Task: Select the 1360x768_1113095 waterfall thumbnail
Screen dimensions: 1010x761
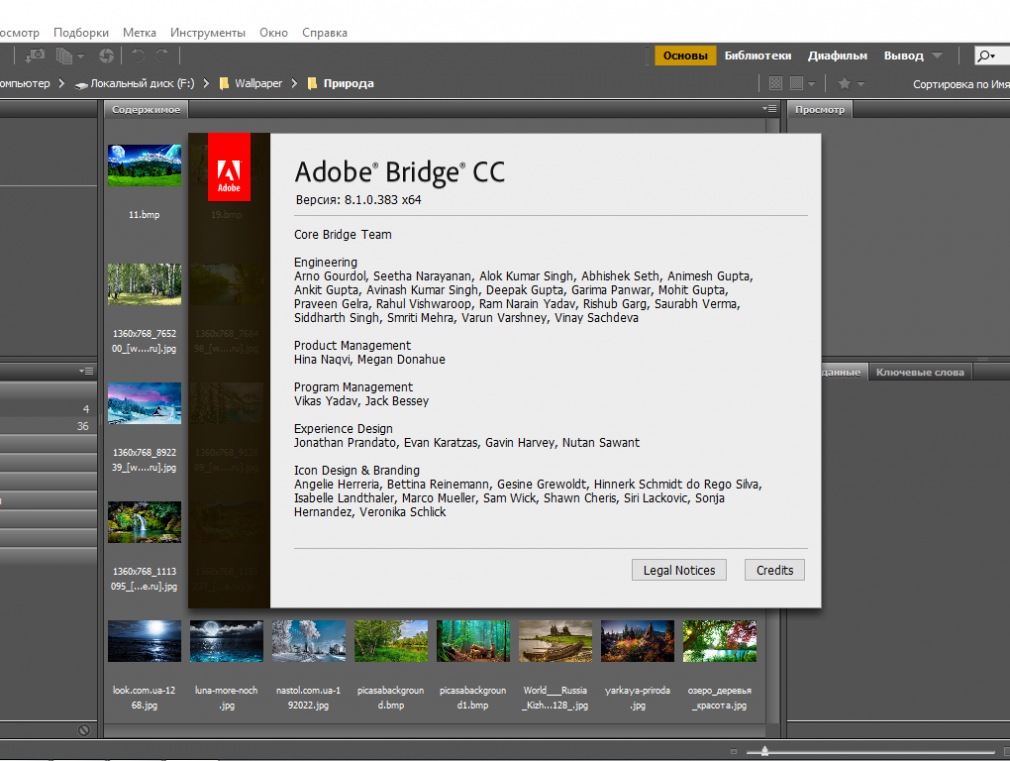Action: (x=144, y=522)
